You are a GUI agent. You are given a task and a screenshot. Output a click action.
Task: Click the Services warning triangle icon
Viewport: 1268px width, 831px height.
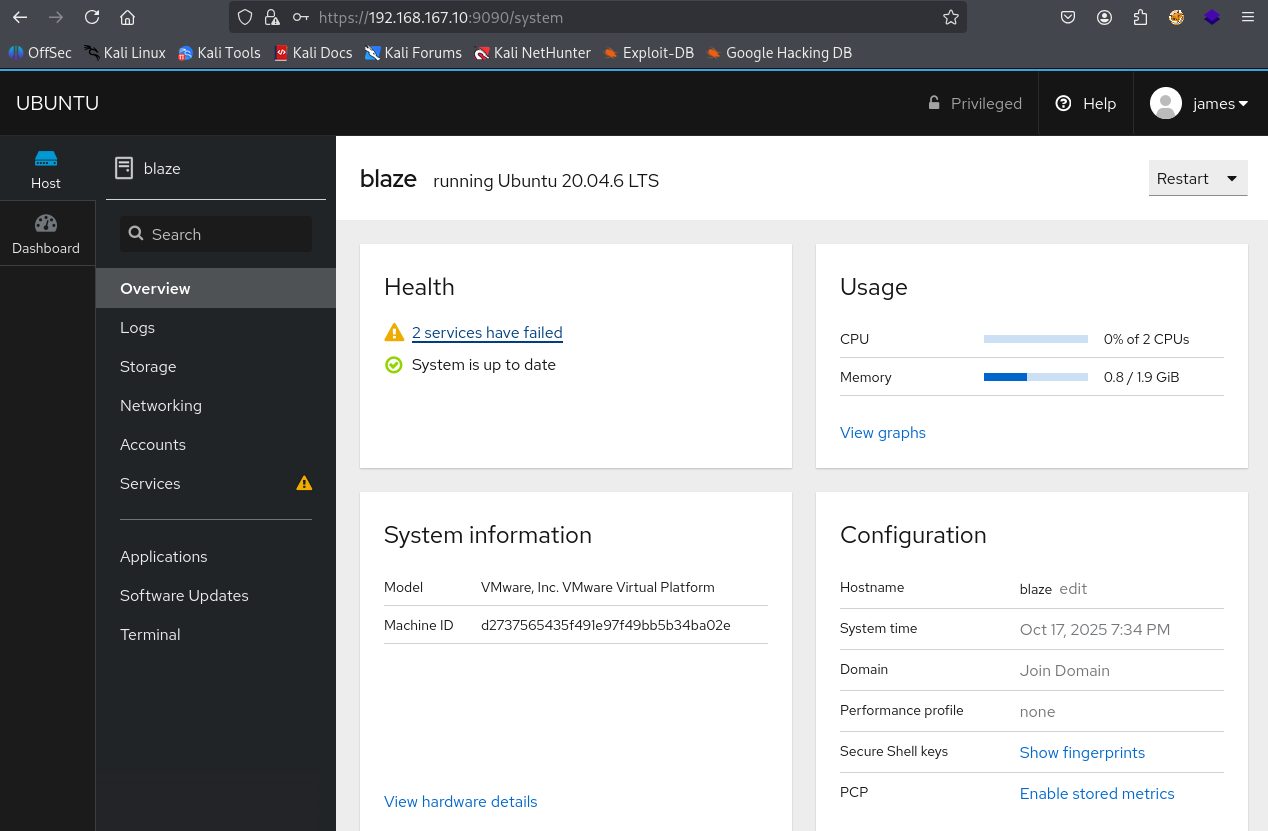click(305, 484)
